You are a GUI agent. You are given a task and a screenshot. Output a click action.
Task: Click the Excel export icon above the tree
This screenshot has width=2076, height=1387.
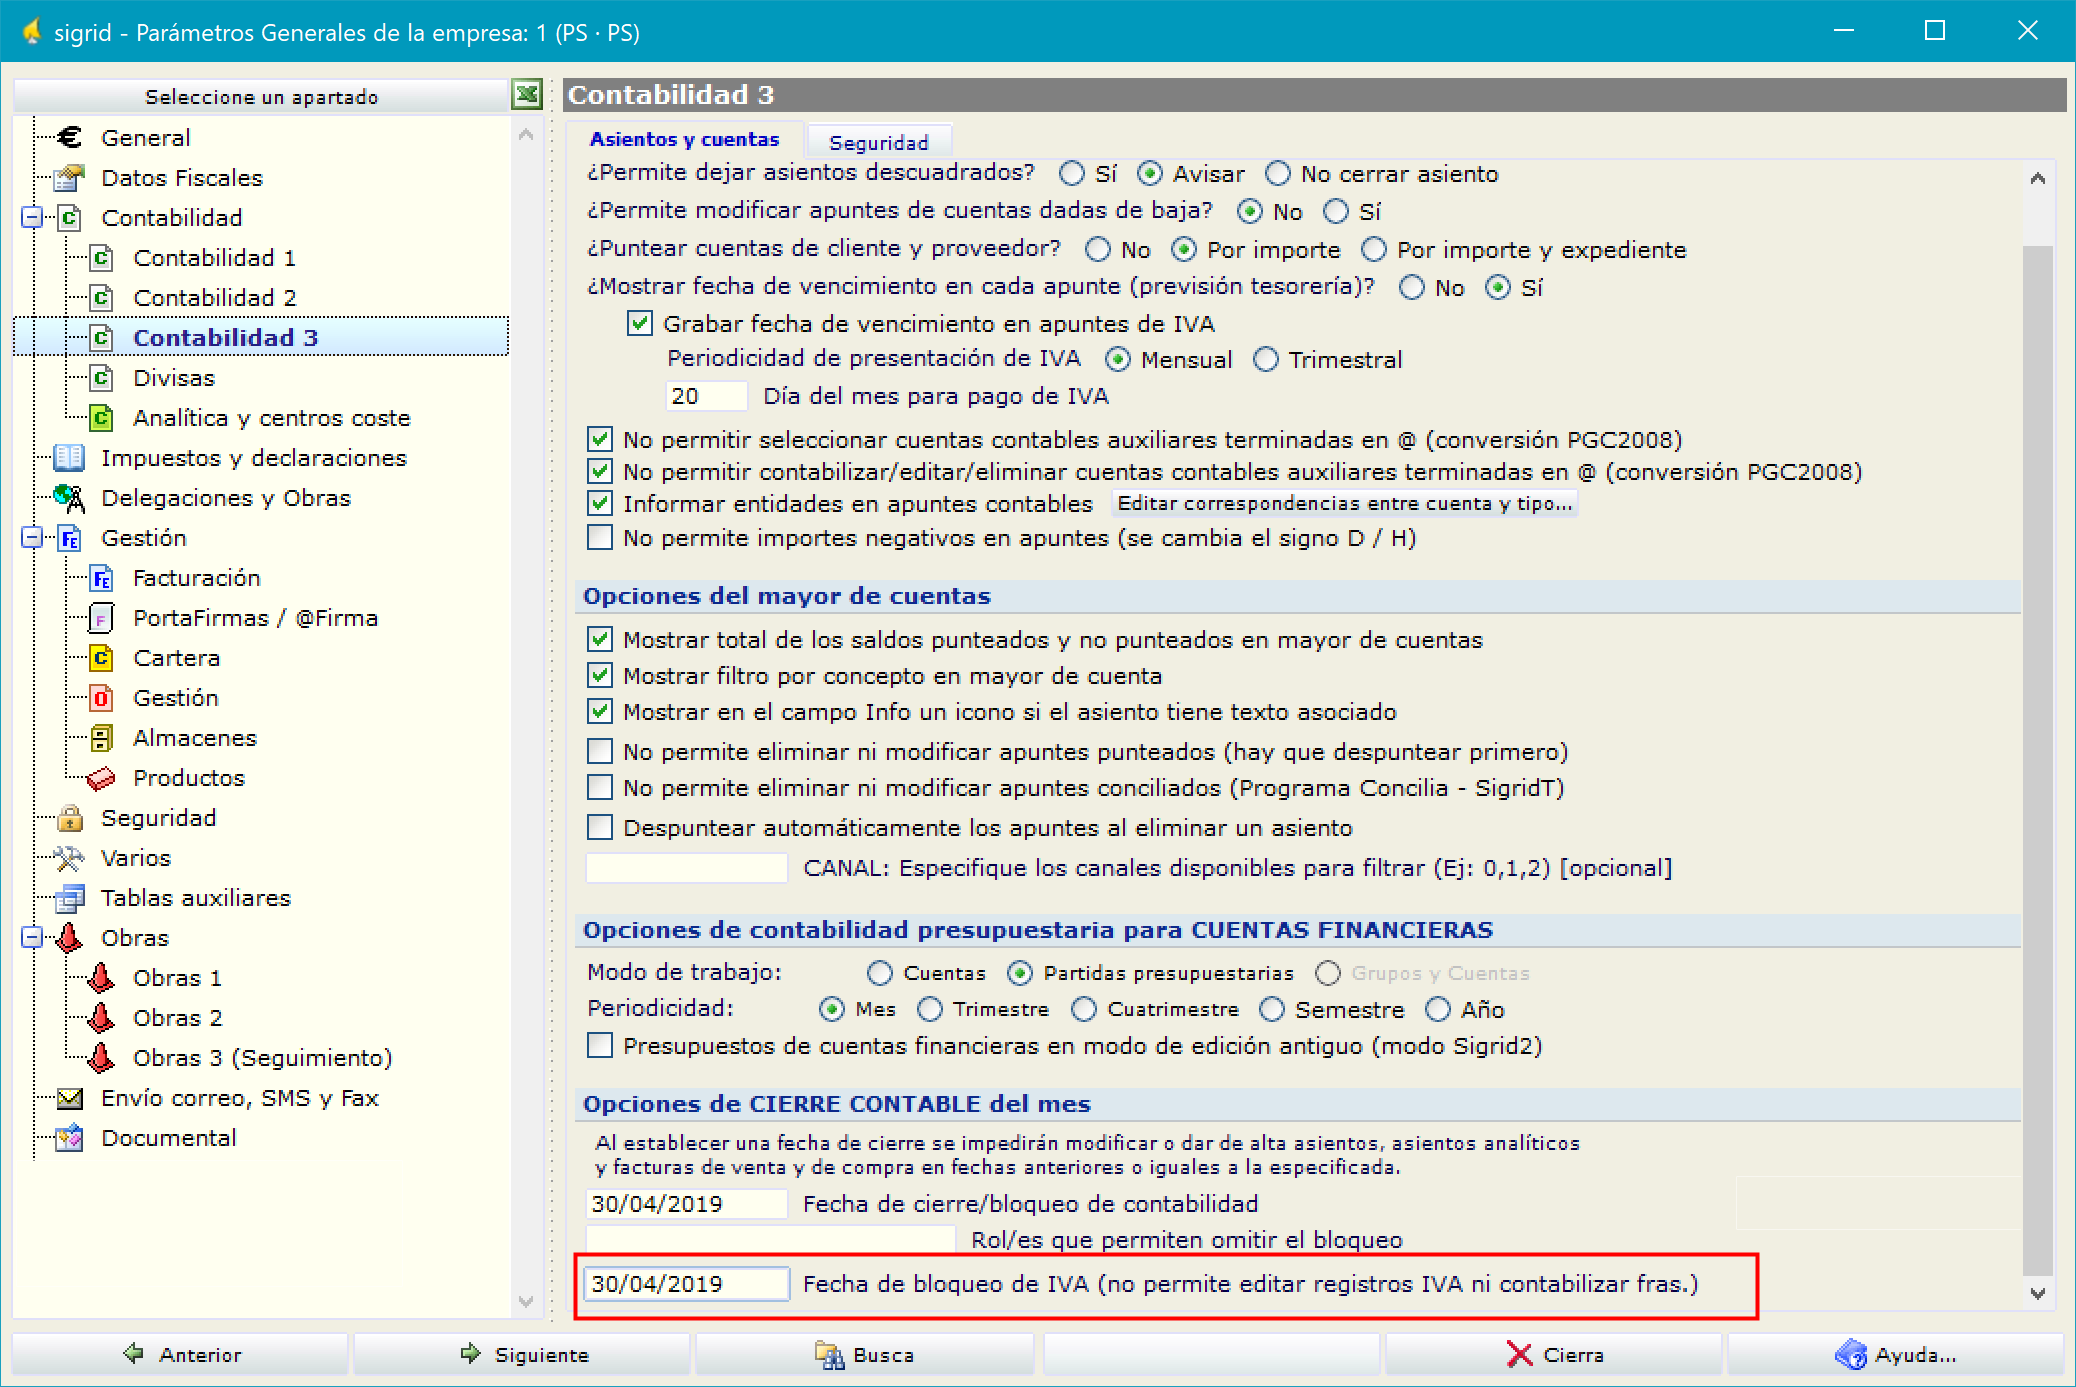point(527,95)
